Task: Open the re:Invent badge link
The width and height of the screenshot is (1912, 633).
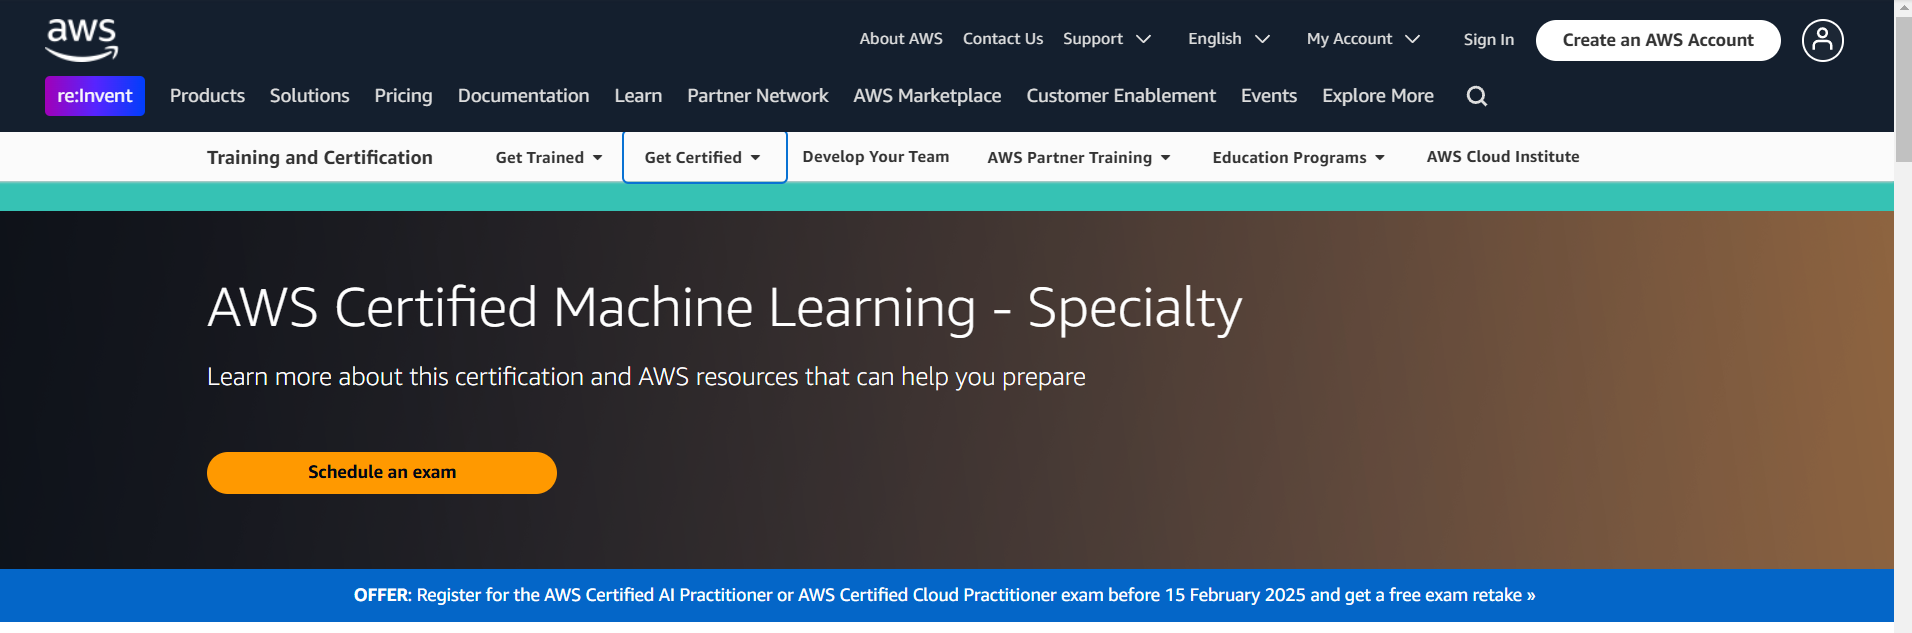Action: [x=95, y=96]
